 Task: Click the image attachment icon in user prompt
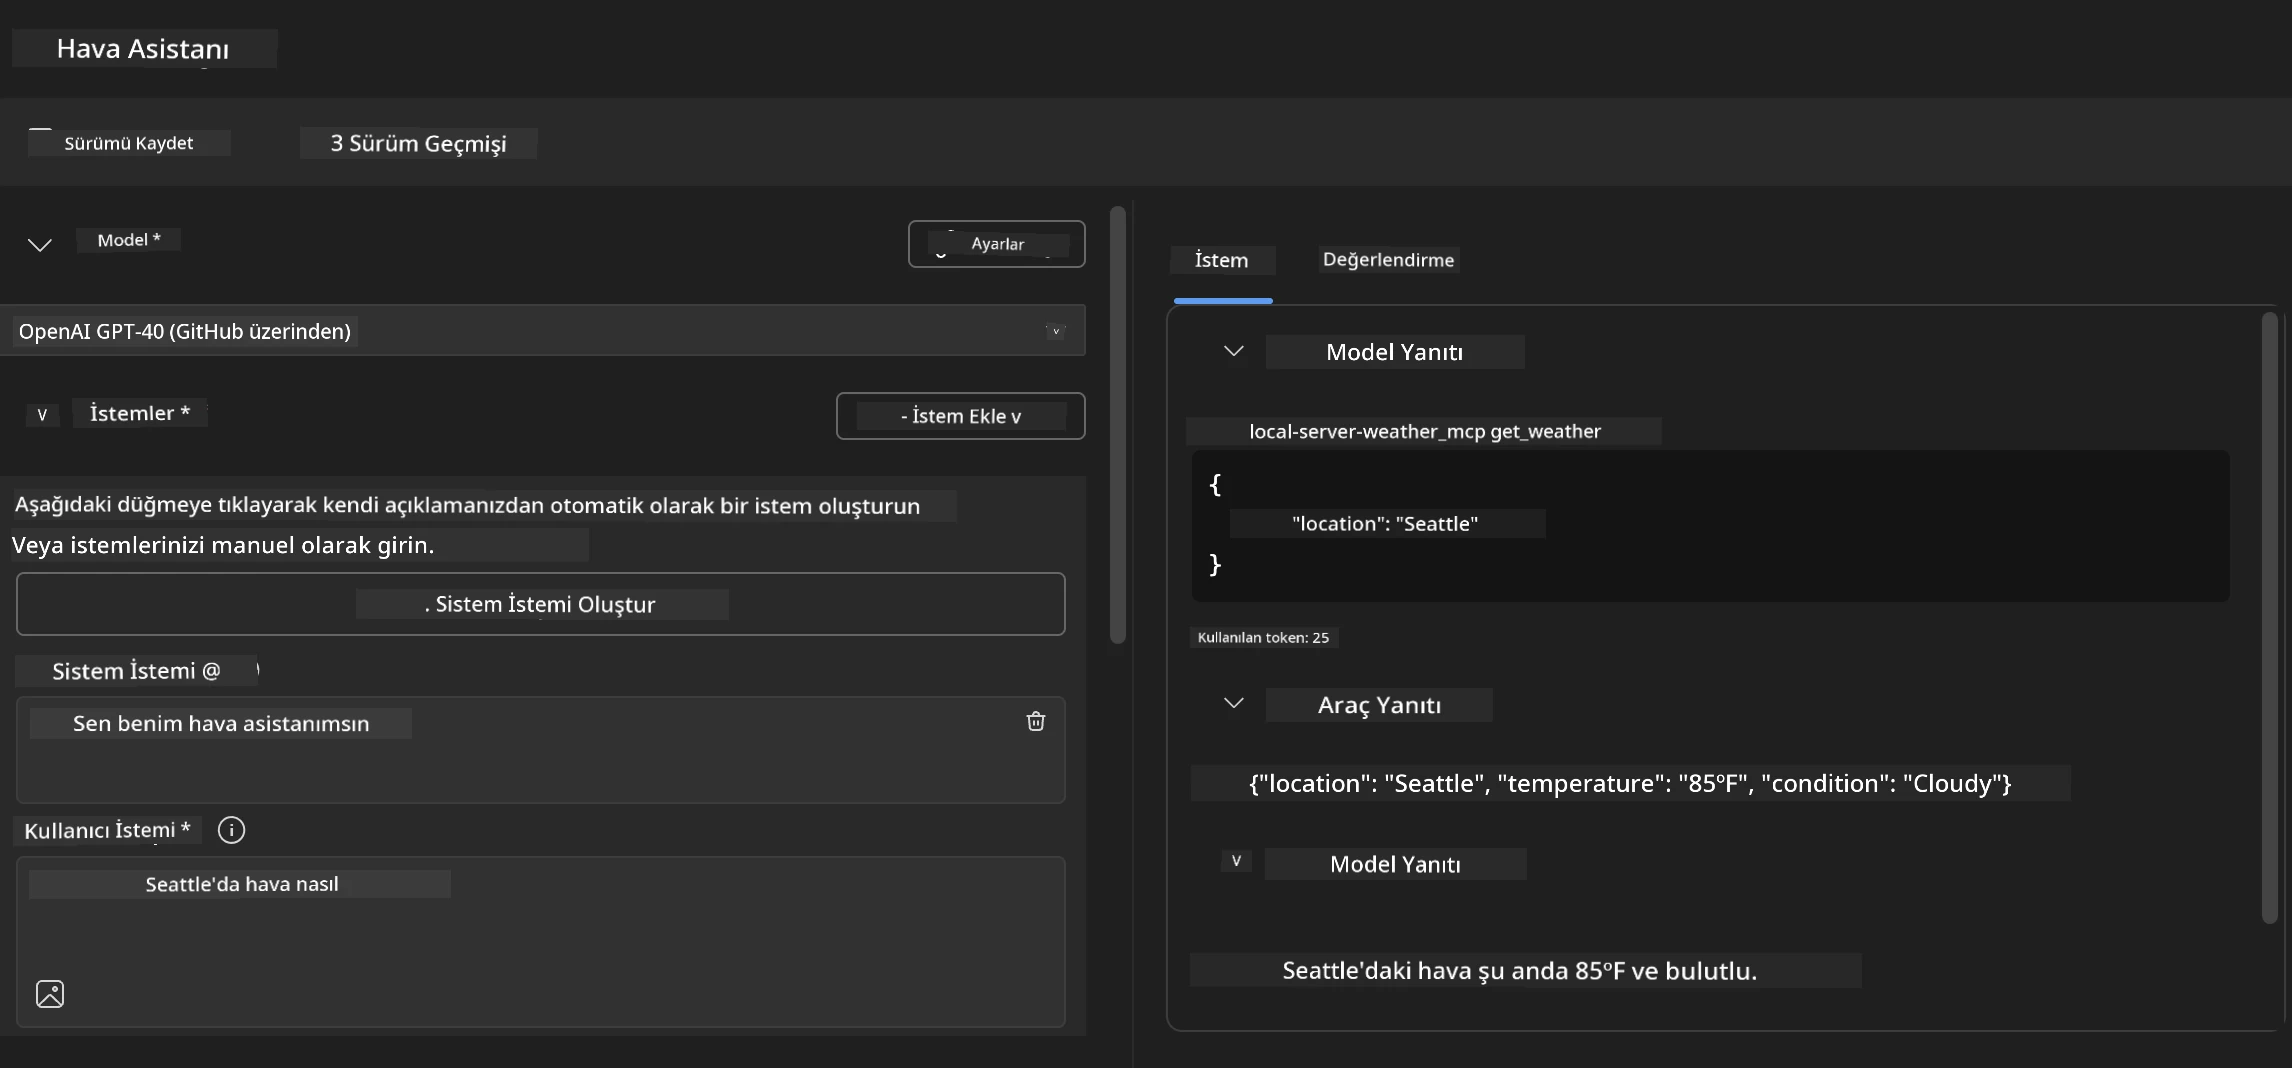(x=50, y=993)
